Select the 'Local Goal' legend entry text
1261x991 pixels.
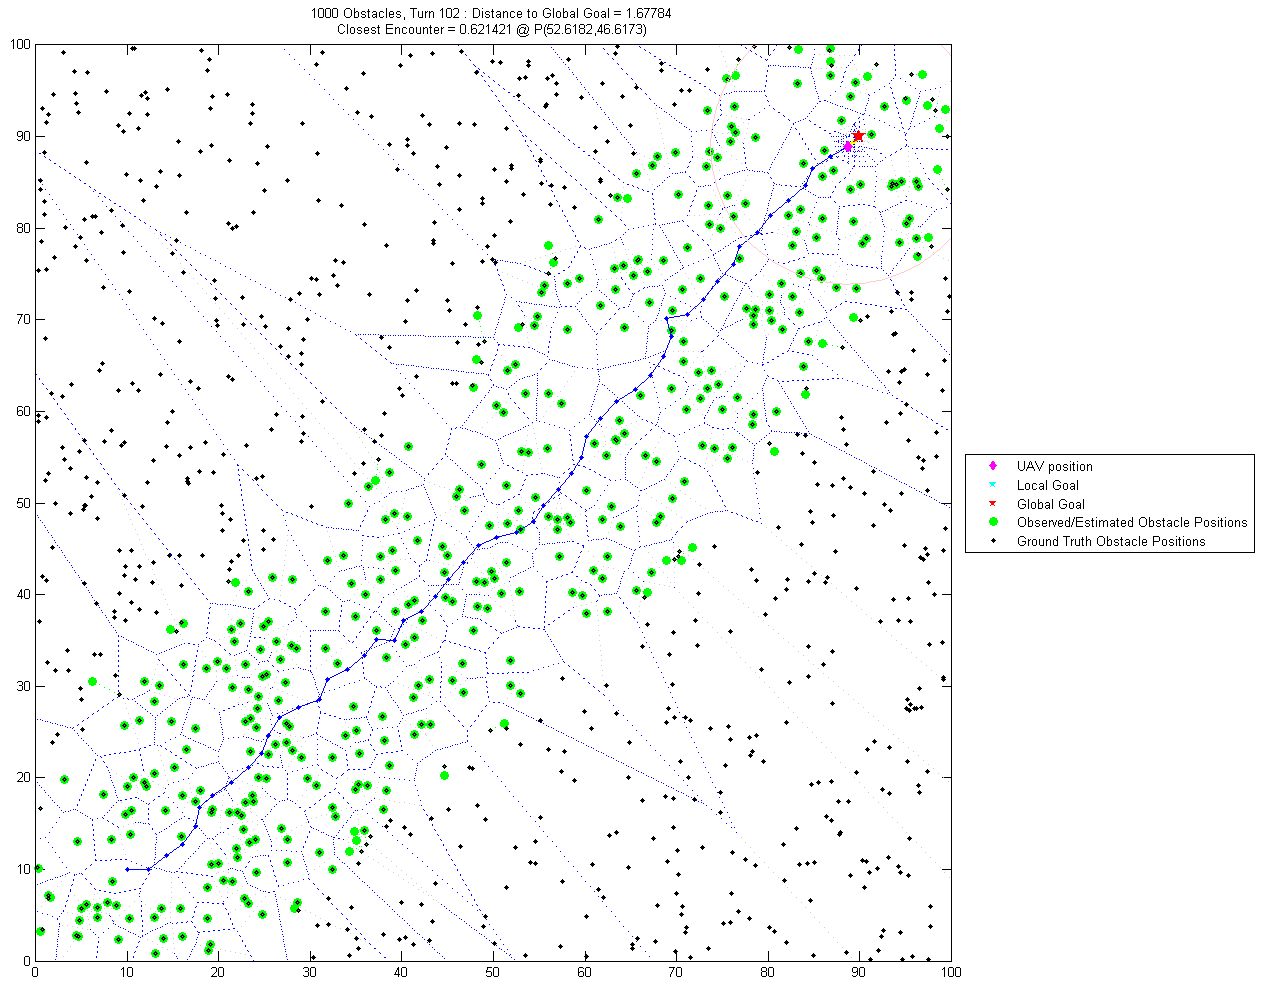point(1047,485)
